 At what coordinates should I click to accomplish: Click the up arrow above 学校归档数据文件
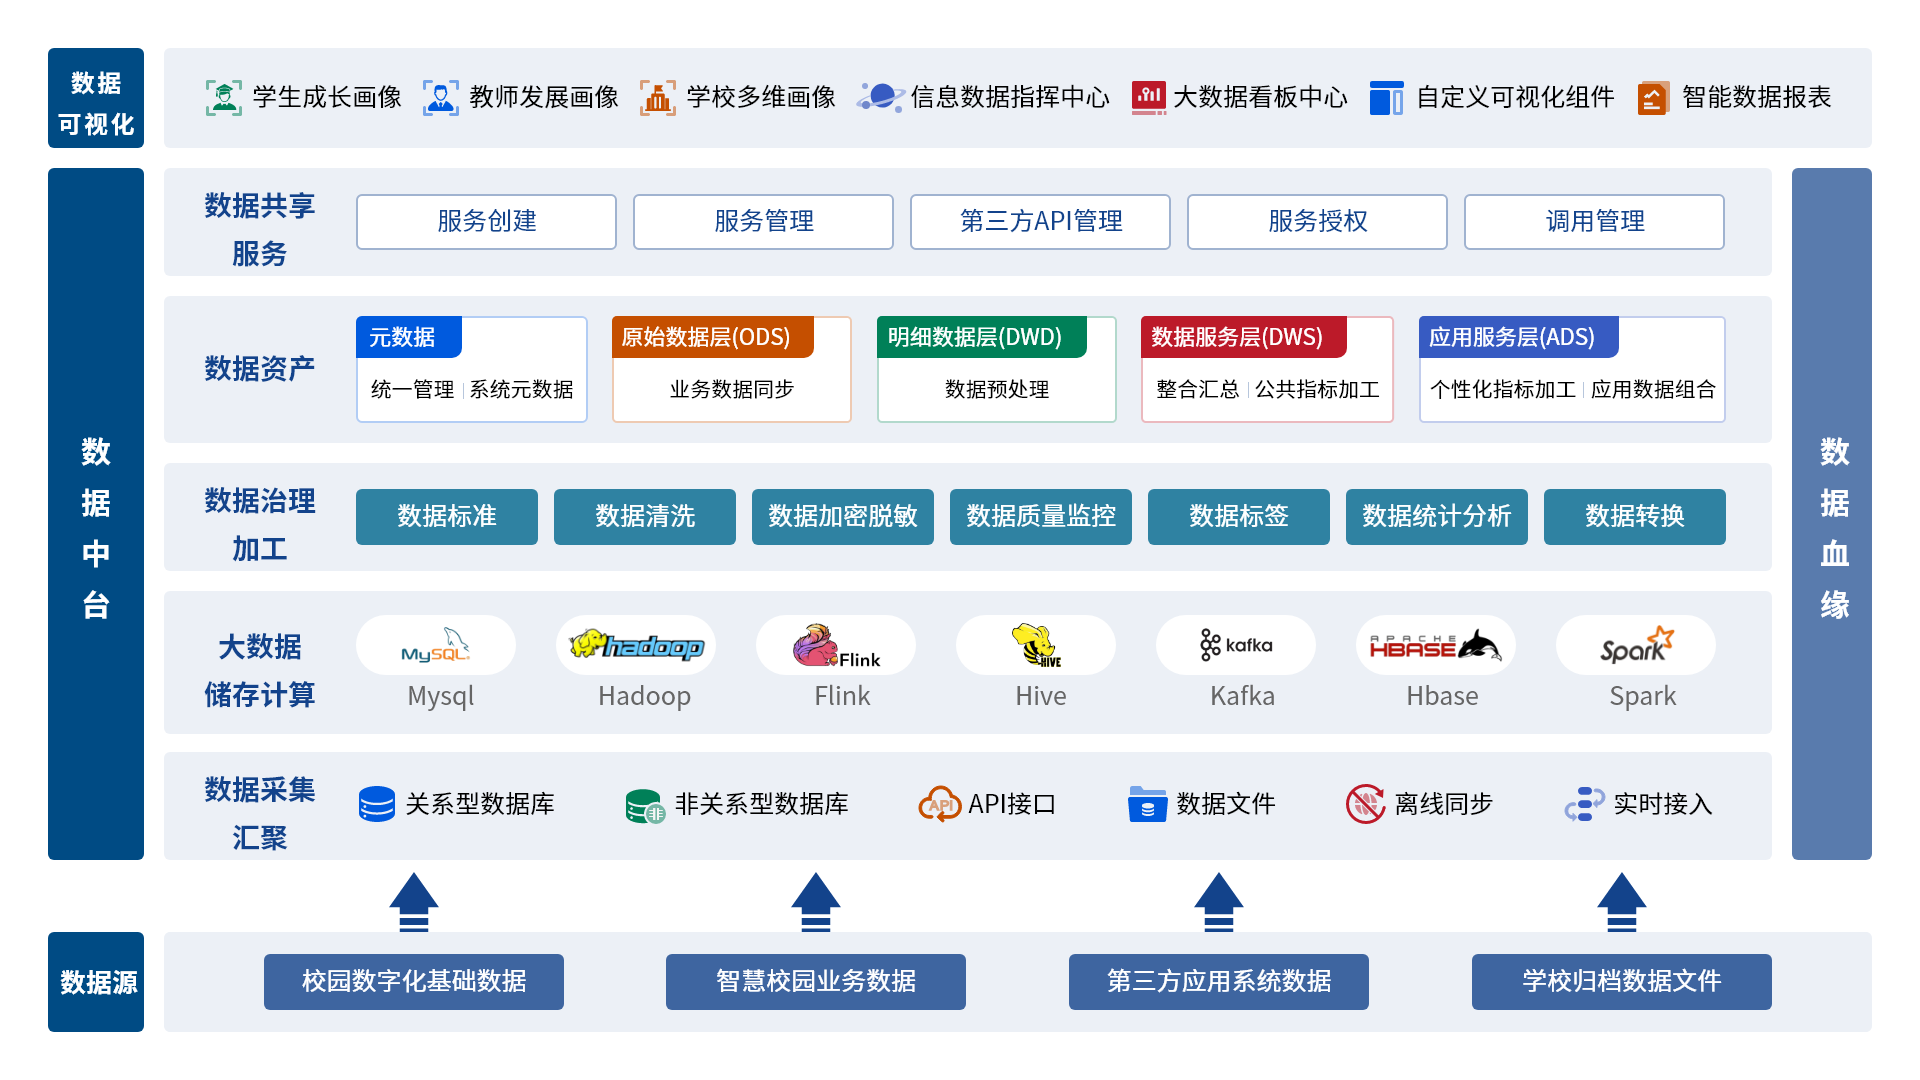[1621, 902]
